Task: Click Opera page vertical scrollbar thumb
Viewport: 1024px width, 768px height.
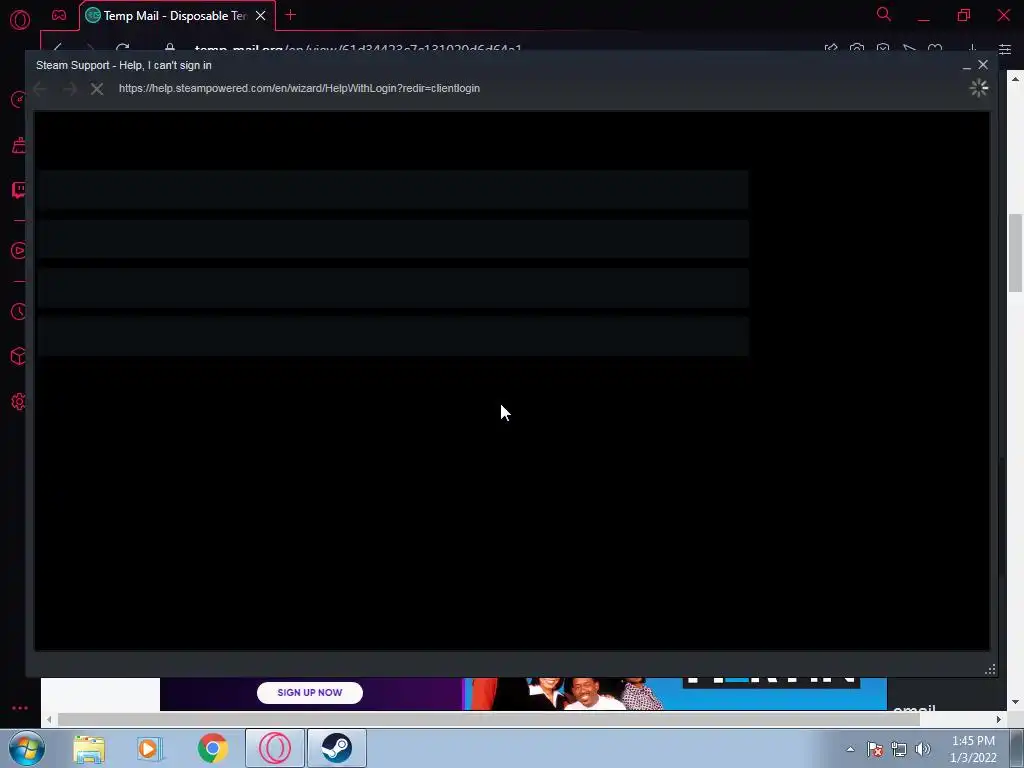Action: (x=1016, y=253)
